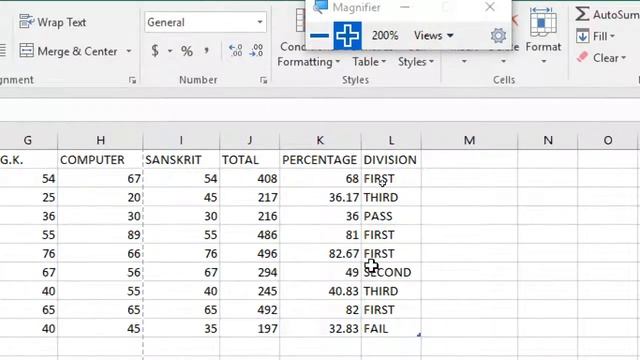Open the Clear dropdown
Image resolution: width=640 pixels, height=360 pixels.
coord(602,58)
